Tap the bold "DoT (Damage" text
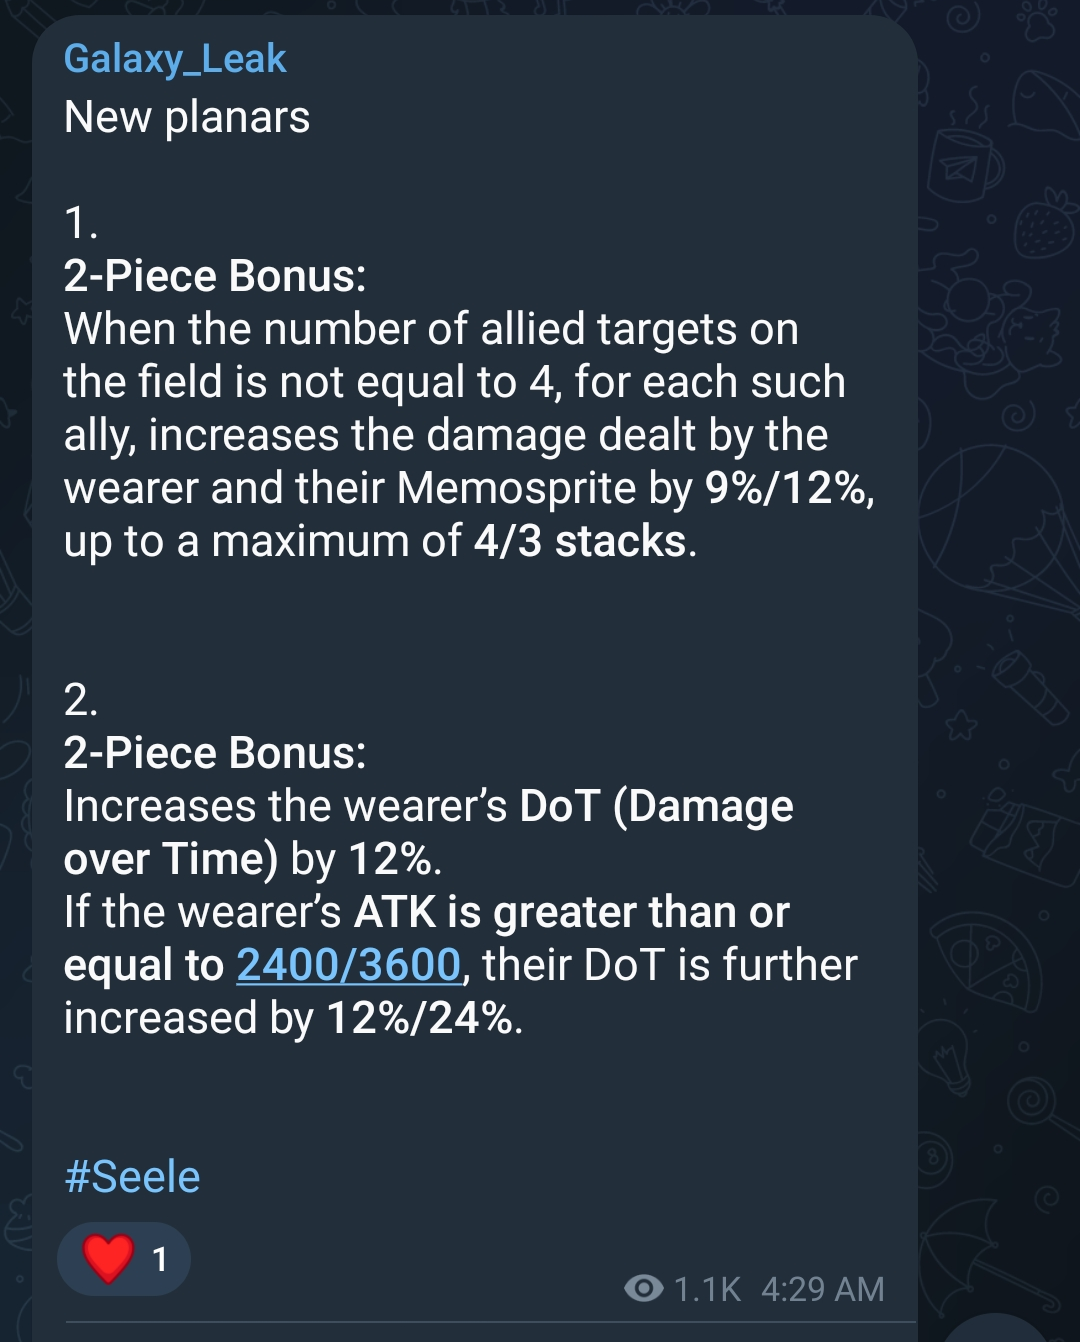 coord(656,806)
